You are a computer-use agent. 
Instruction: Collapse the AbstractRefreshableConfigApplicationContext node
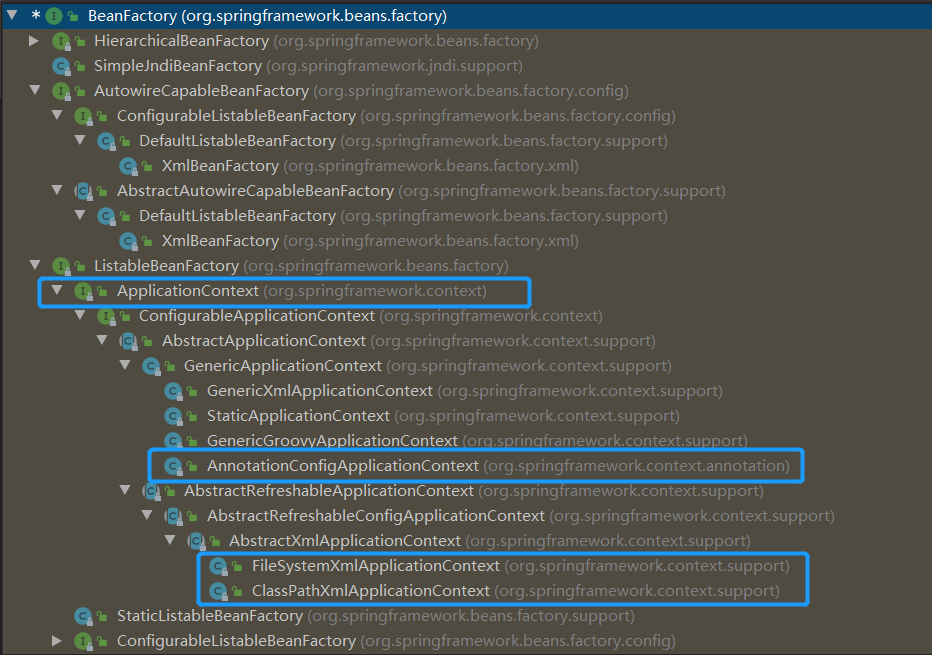point(147,515)
